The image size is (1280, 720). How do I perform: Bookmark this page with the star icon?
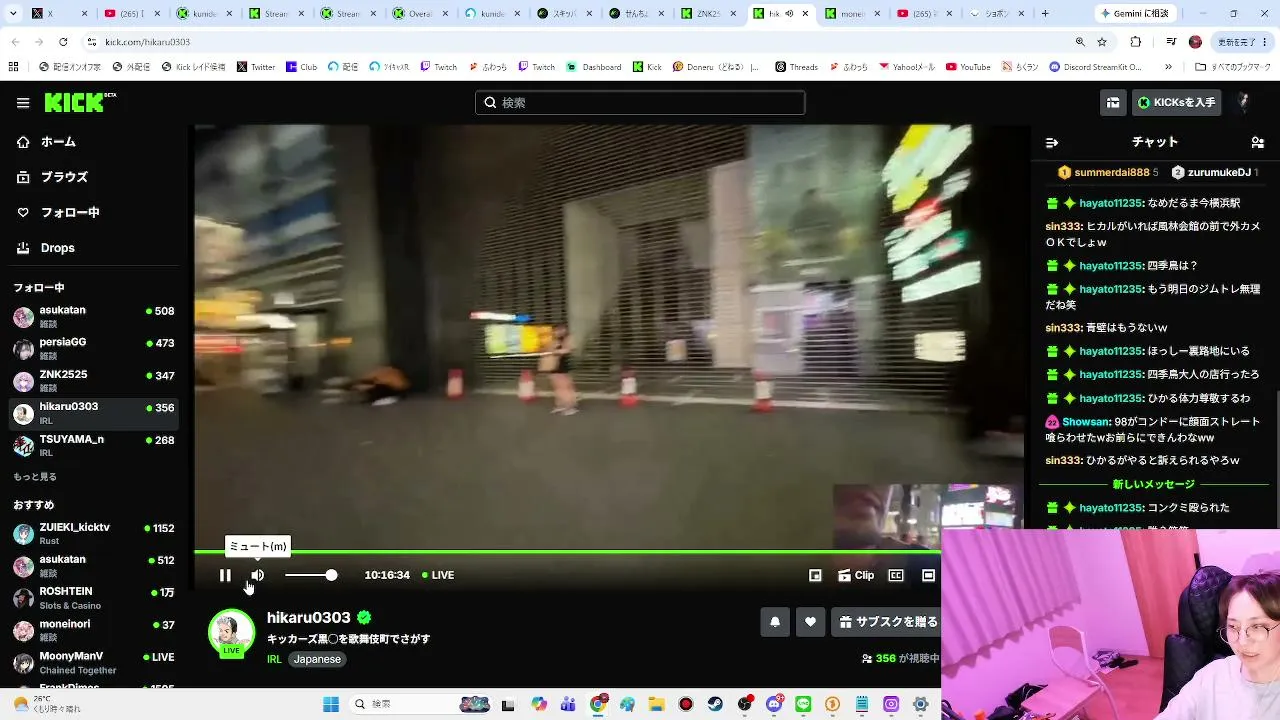click(x=1102, y=42)
